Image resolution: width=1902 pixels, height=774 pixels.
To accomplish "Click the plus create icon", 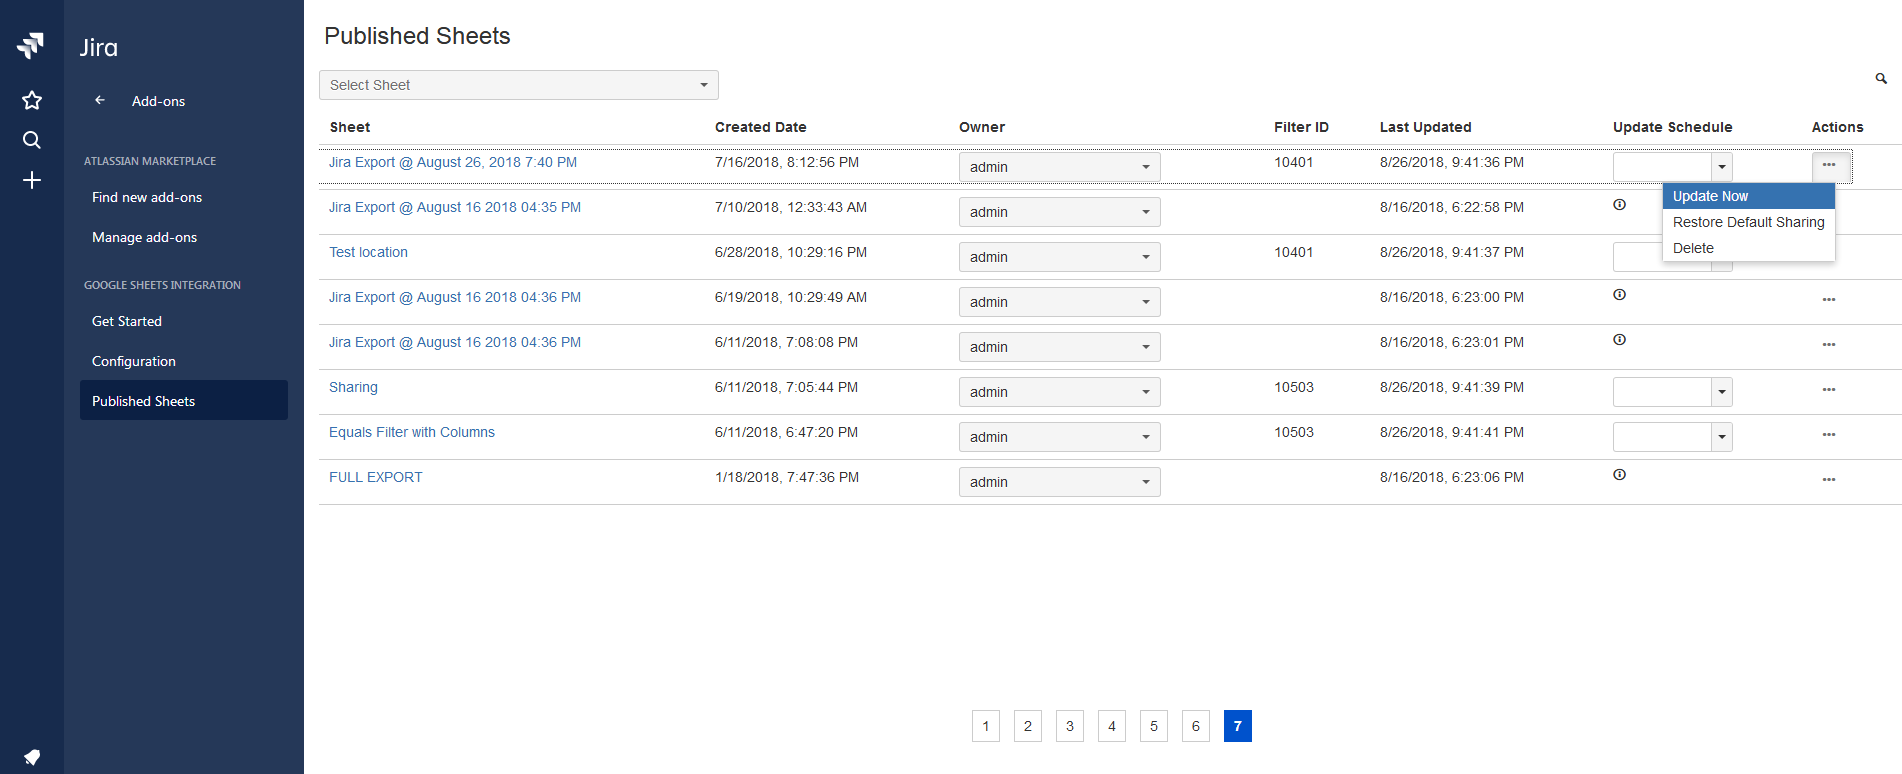I will point(32,180).
